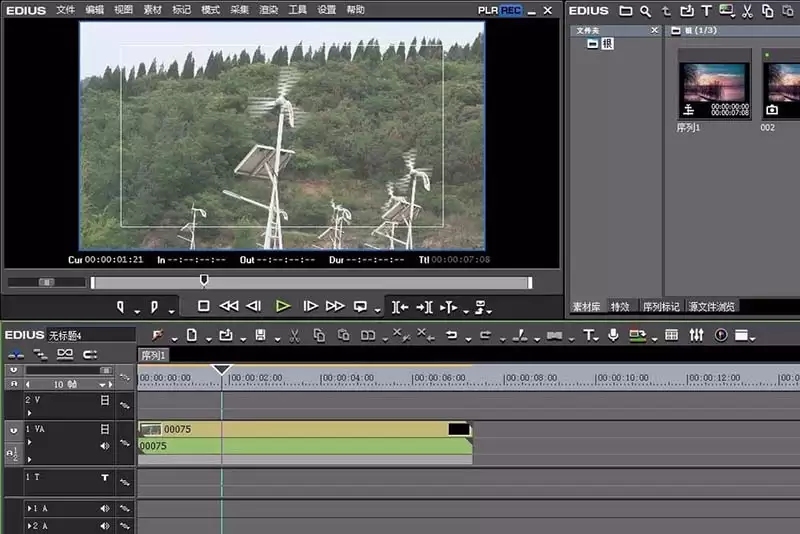Open the audio mixer icon
The height and width of the screenshot is (534, 800).
(x=696, y=335)
